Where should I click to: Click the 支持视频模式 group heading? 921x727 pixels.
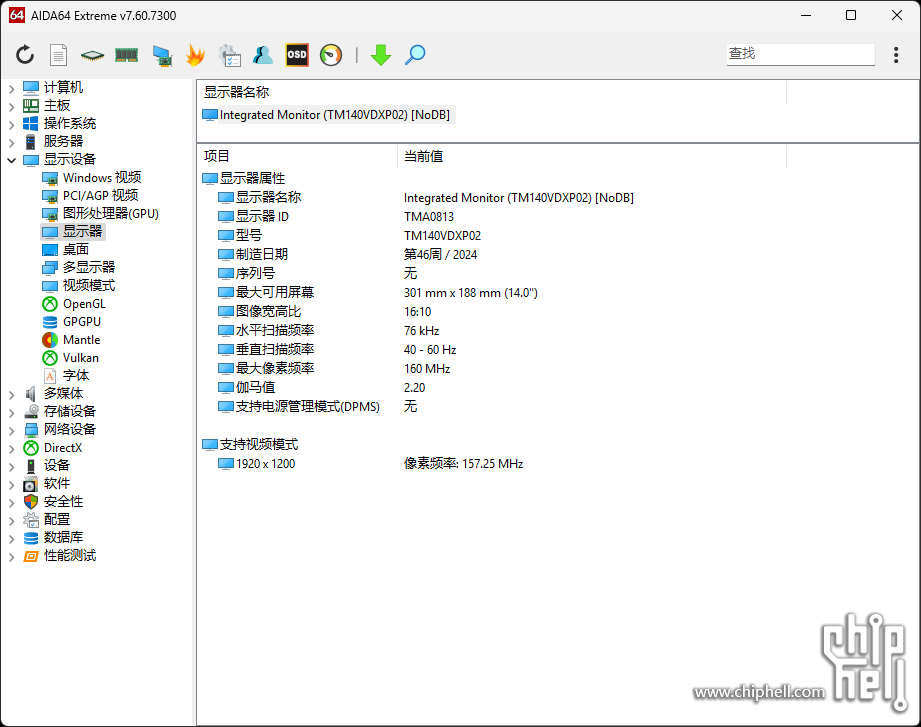pos(250,445)
